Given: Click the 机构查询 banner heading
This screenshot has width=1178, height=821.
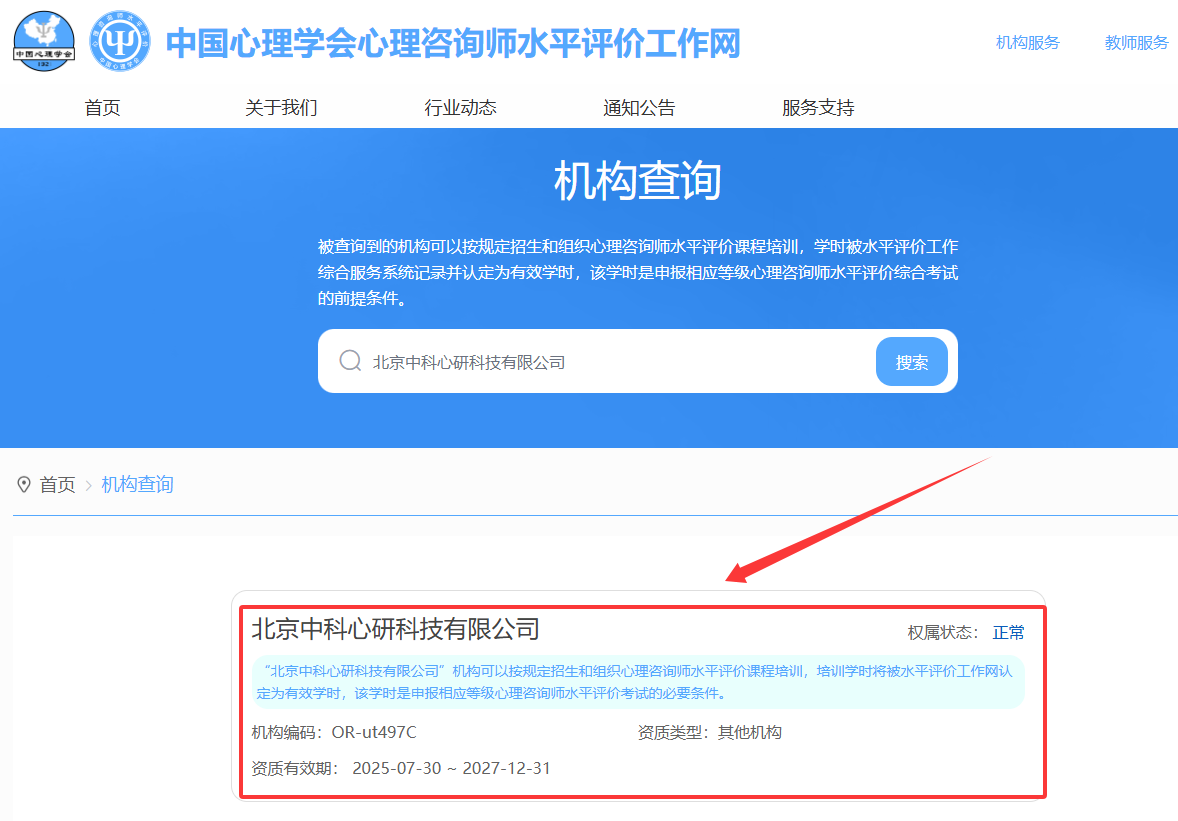Looking at the screenshot, I should point(637,180).
